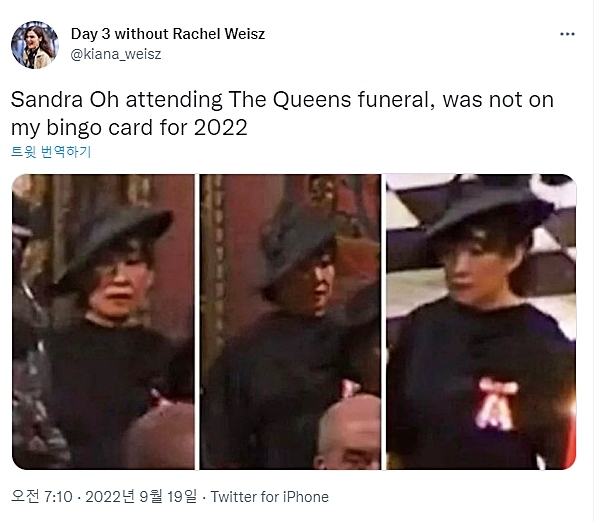Open the middle photo of the tweet
Viewport: 598px width, 522px height.
pos(290,321)
